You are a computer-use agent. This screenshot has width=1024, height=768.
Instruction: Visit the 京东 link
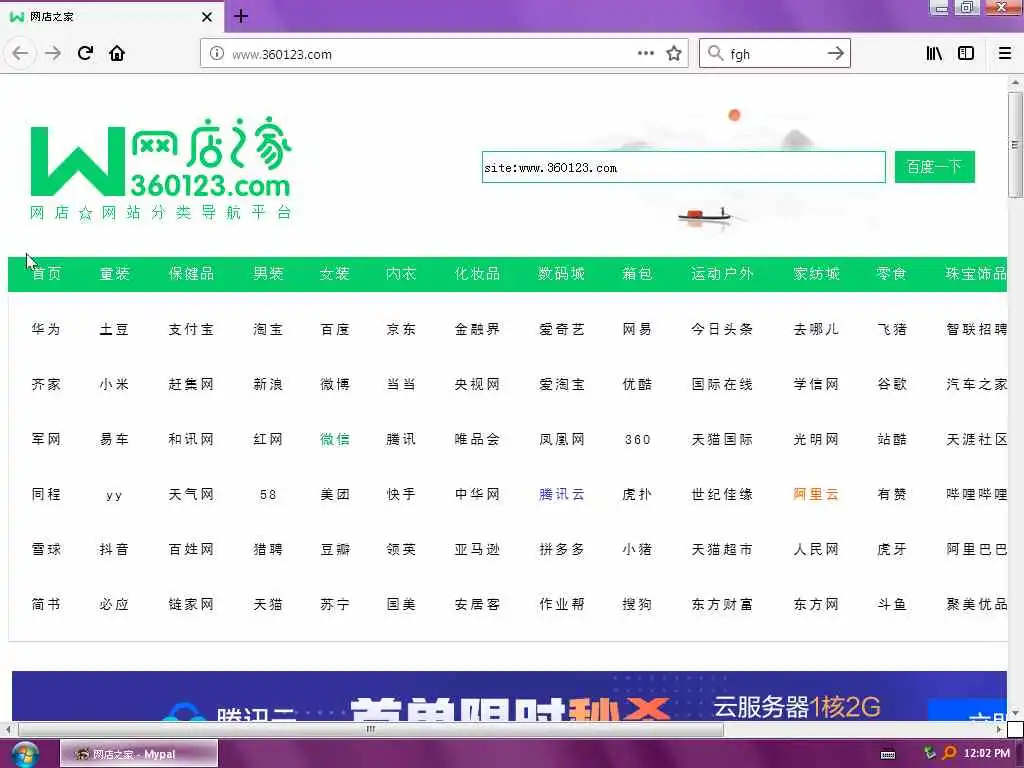point(401,329)
